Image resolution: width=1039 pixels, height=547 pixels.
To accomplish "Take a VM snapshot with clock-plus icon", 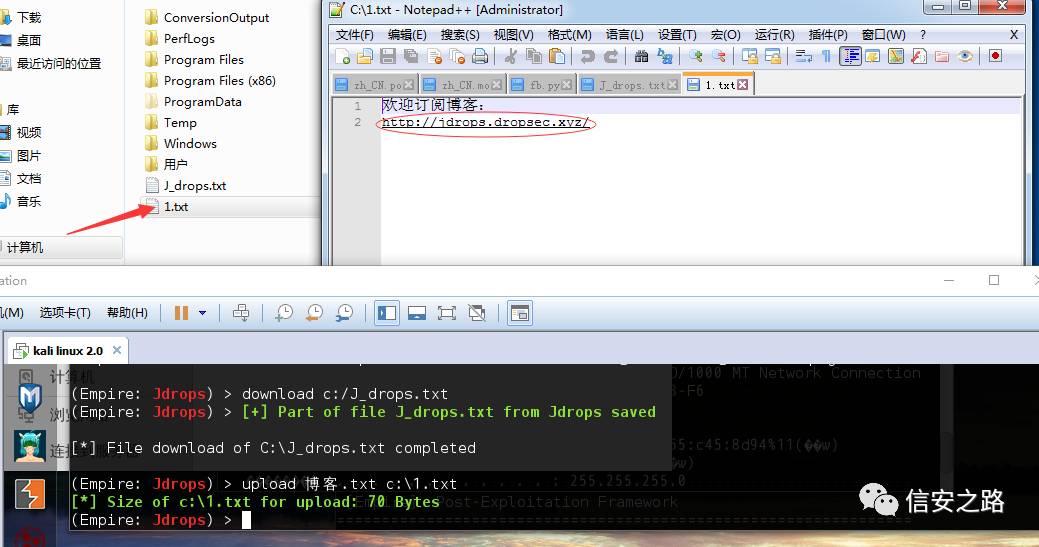I will point(284,313).
